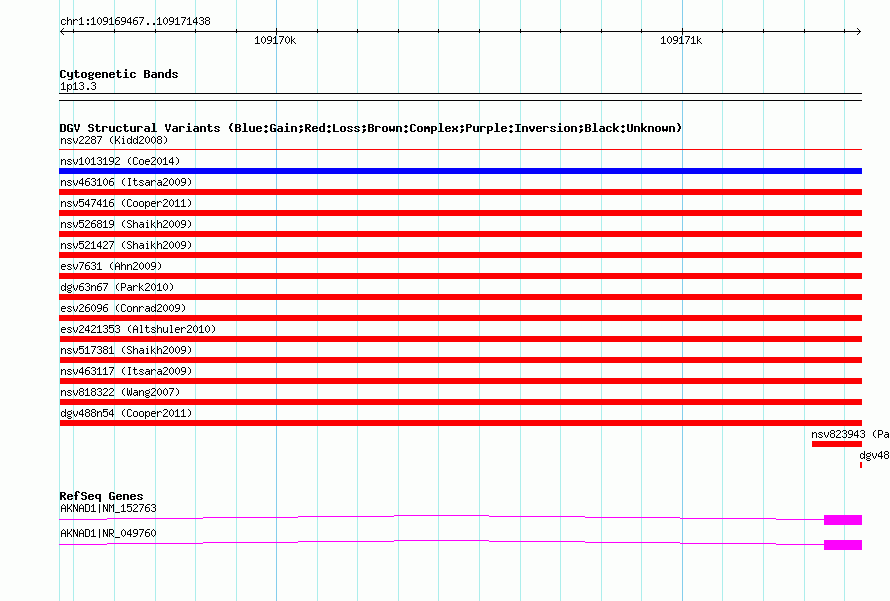Click the 1p13.3 band label
Viewport: 890px width, 601px height.
point(78,86)
